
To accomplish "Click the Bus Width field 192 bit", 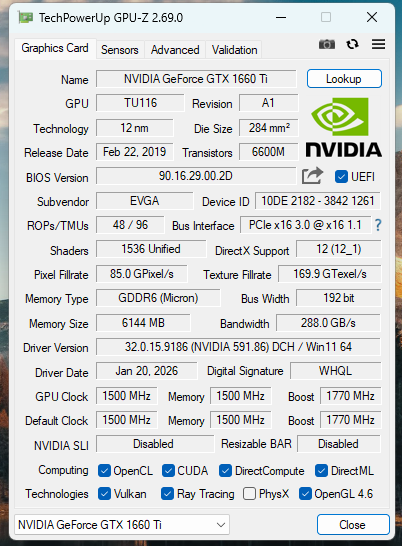I will tap(339, 298).
